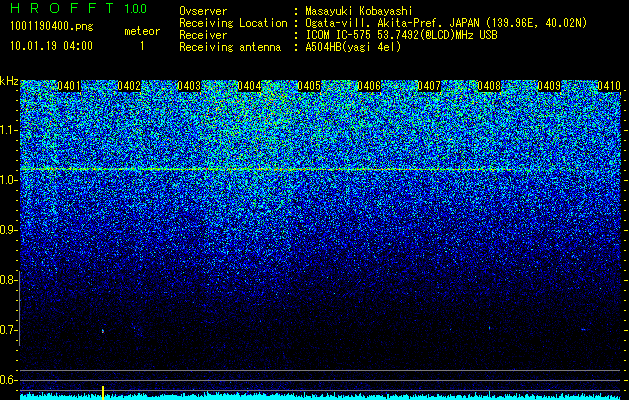This screenshot has height=400, width=629.
Task: Click the 0410 time marker
Action: [609, 86]
